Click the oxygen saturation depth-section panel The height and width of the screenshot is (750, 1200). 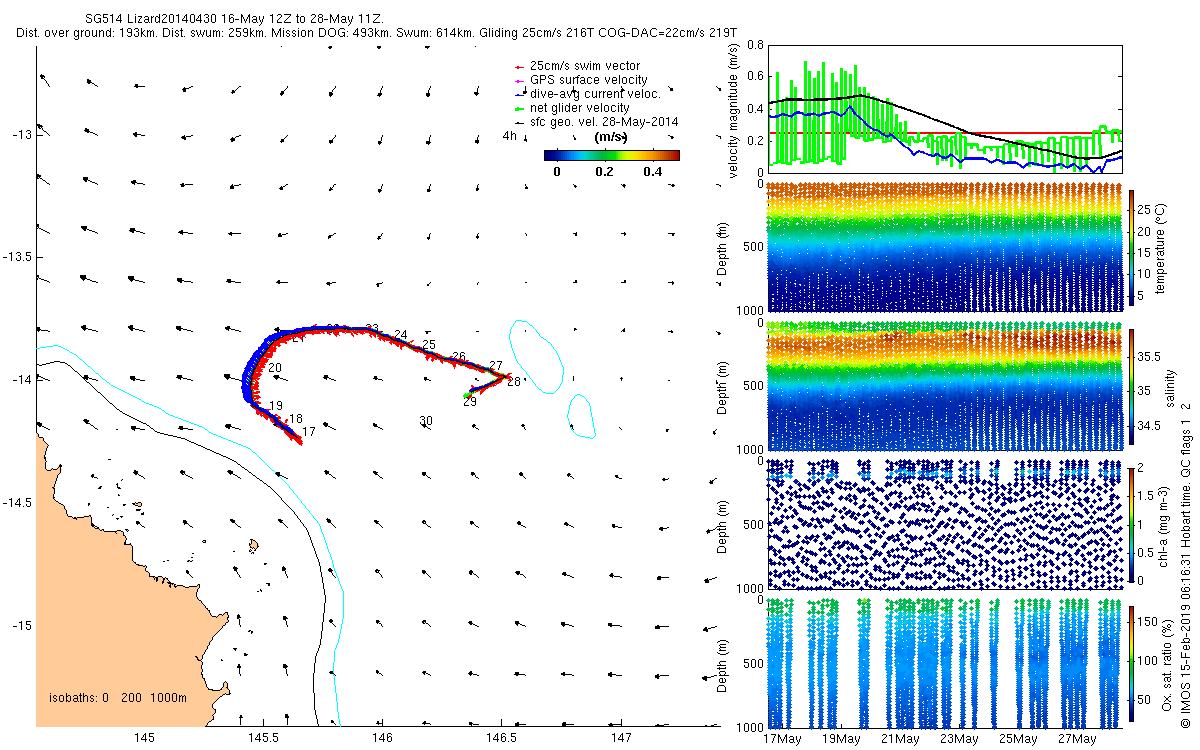(944, 663)
